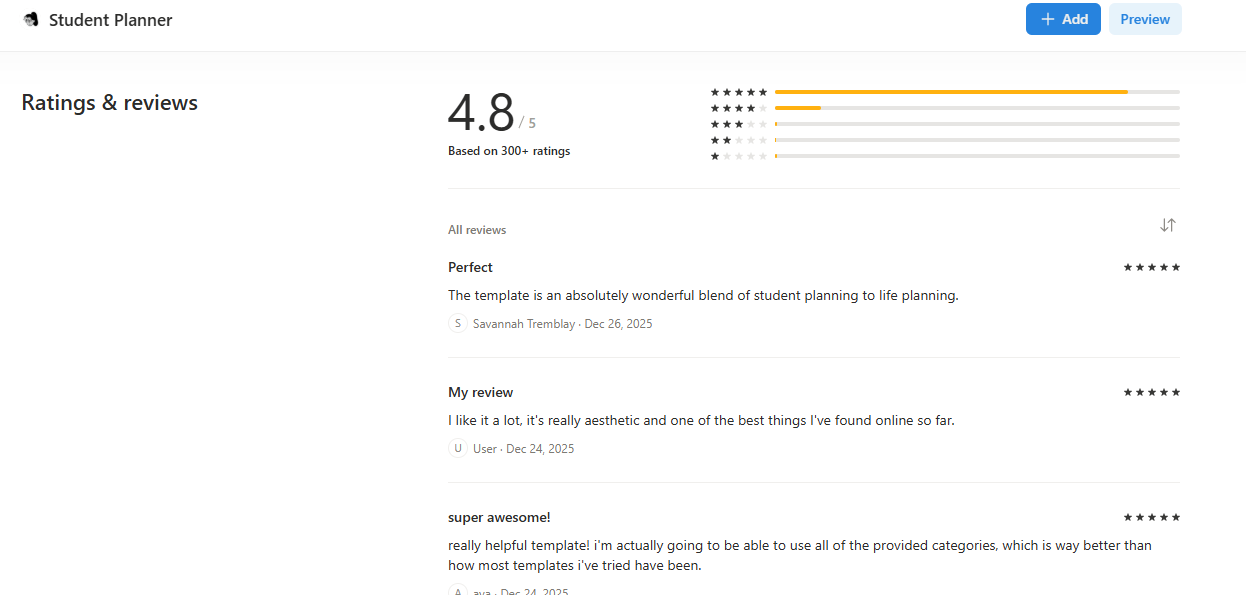This screenshot has height=595, width=1246.
Task: Click the sort reviews arrows icon
Action: pos(1167,225)
